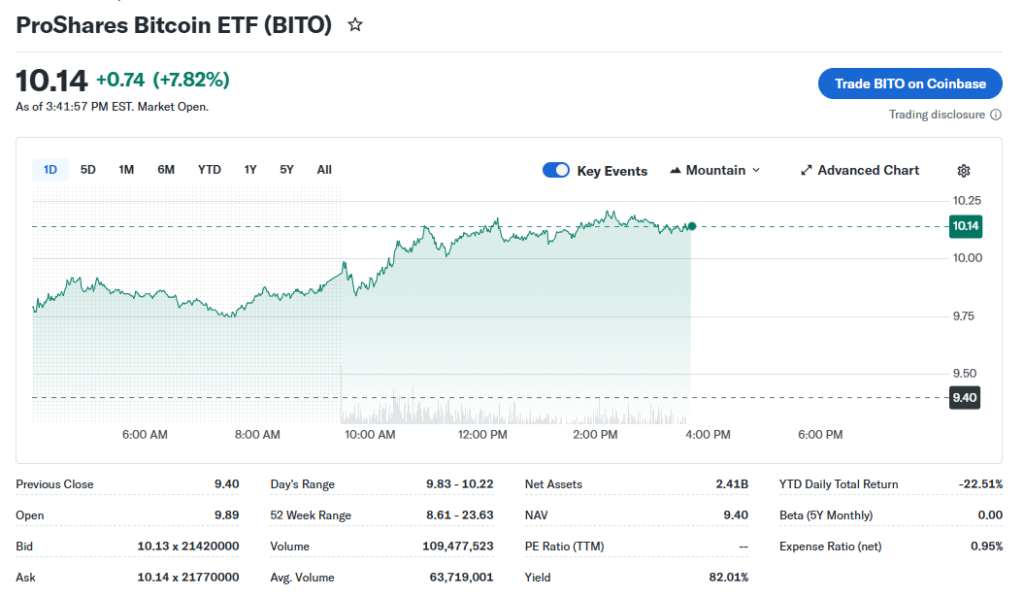The image size is (1024, 597).
Task: Select the 1M chart range
Action: click(126, 170)
